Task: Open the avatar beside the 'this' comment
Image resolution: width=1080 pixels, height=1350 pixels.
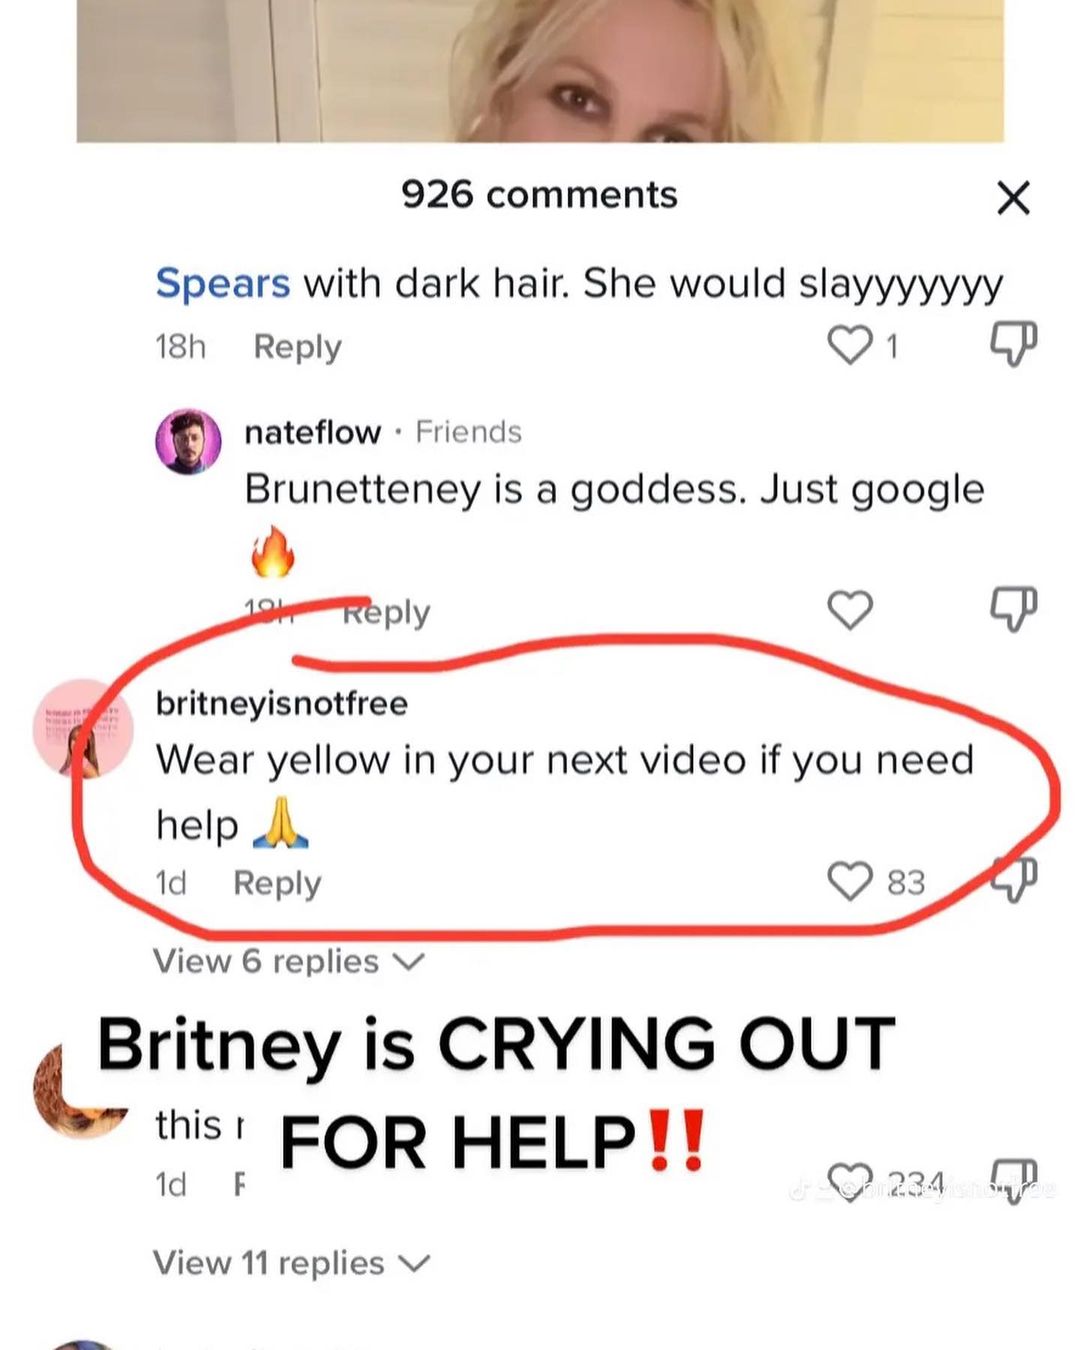Action: [x=80, y=1090]
